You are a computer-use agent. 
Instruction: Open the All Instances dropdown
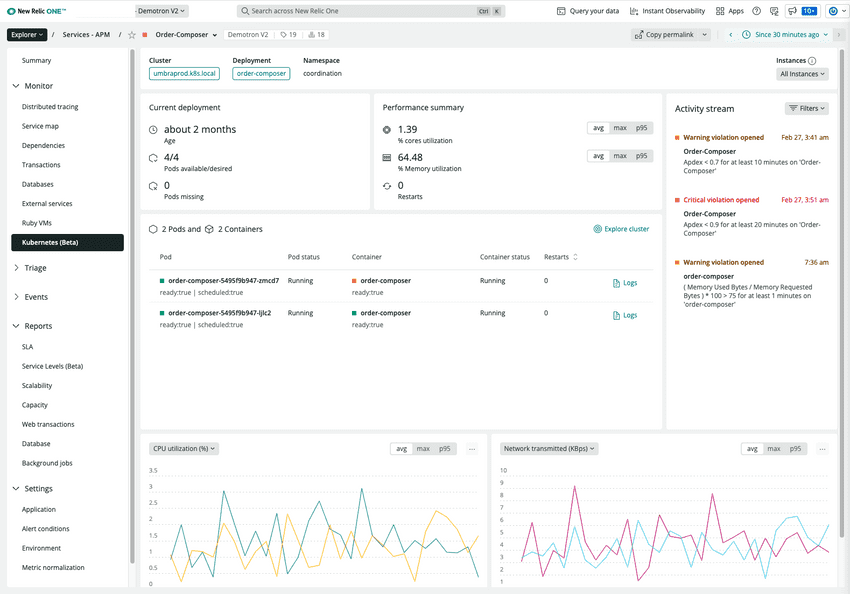[x=802, y=74]
